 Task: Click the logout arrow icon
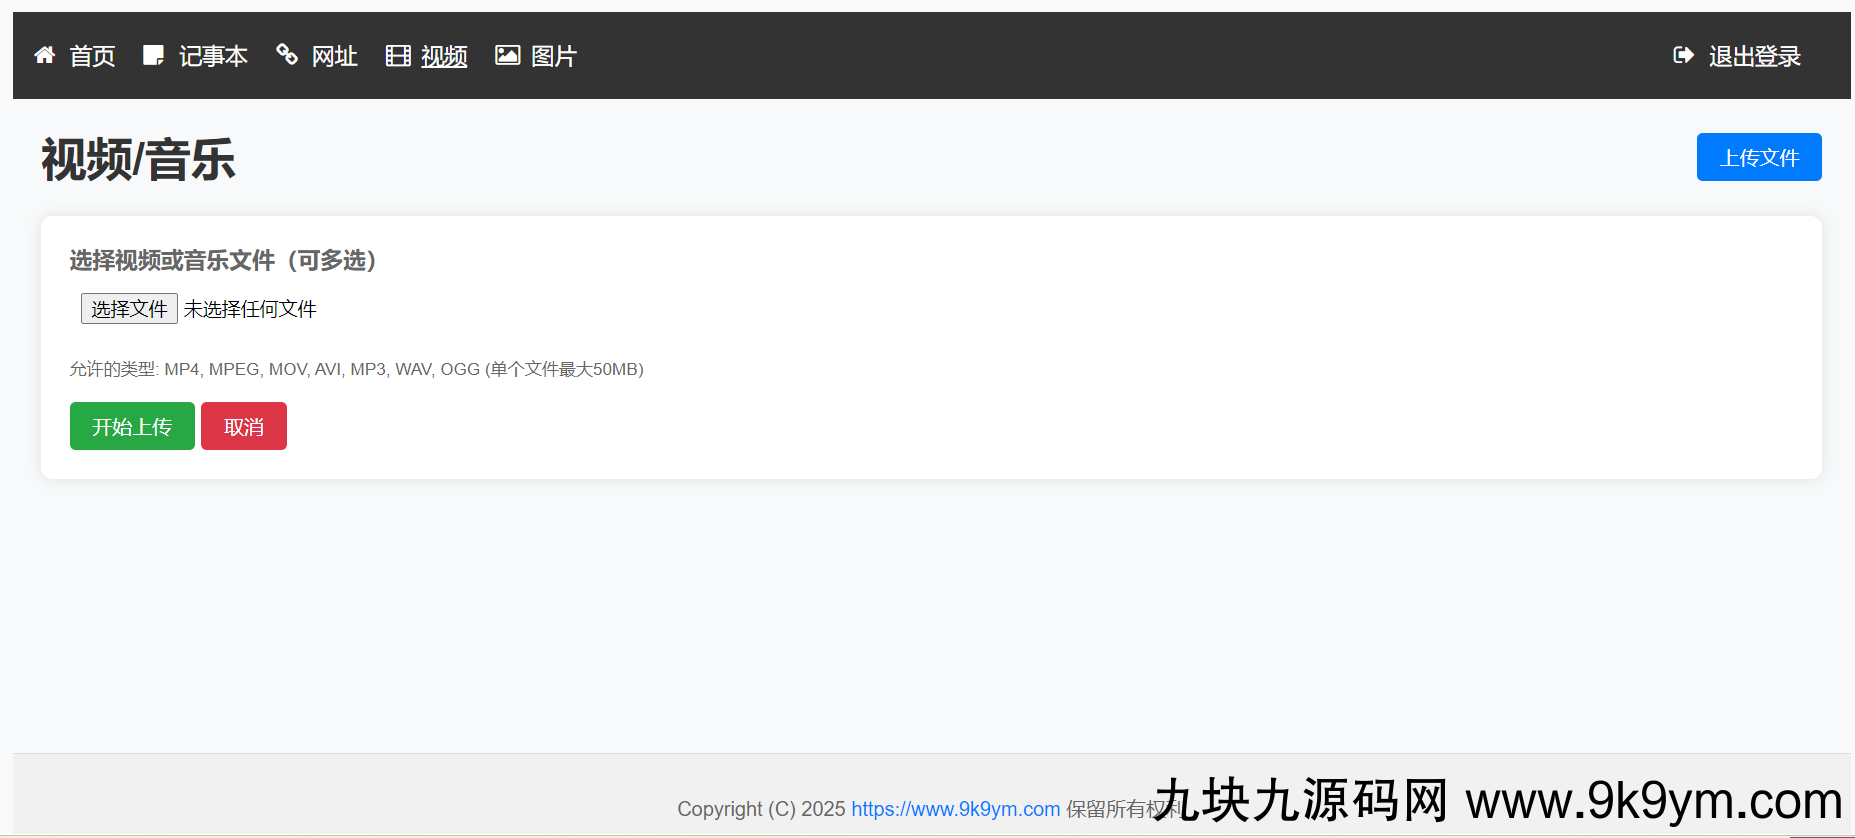tap(1683, 56)
